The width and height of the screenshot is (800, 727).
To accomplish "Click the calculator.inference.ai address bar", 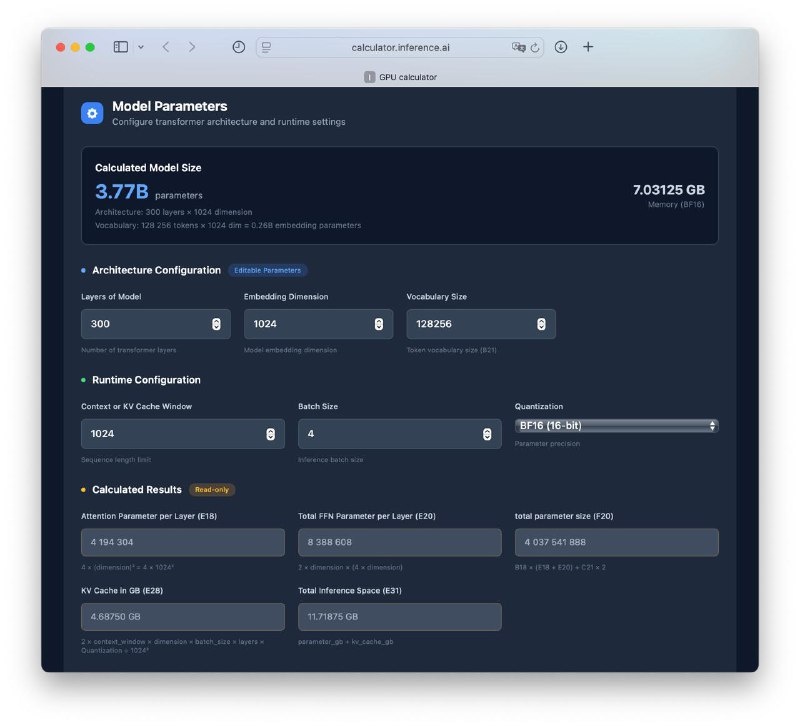I will 400,47.
